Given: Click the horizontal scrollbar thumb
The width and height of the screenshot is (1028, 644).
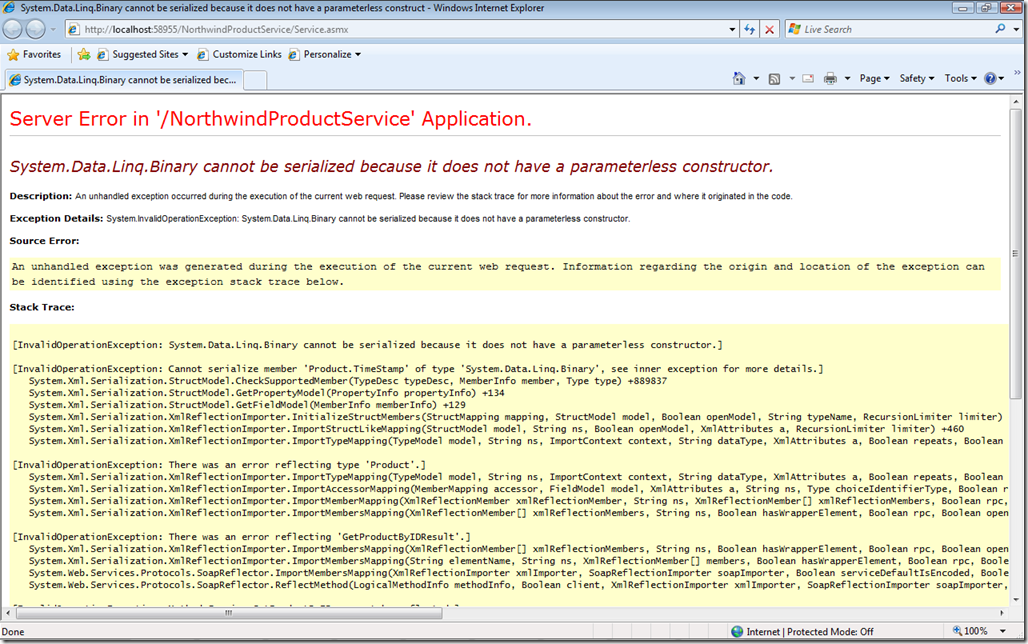Looking at the screenshot, I should pos(229,613).
